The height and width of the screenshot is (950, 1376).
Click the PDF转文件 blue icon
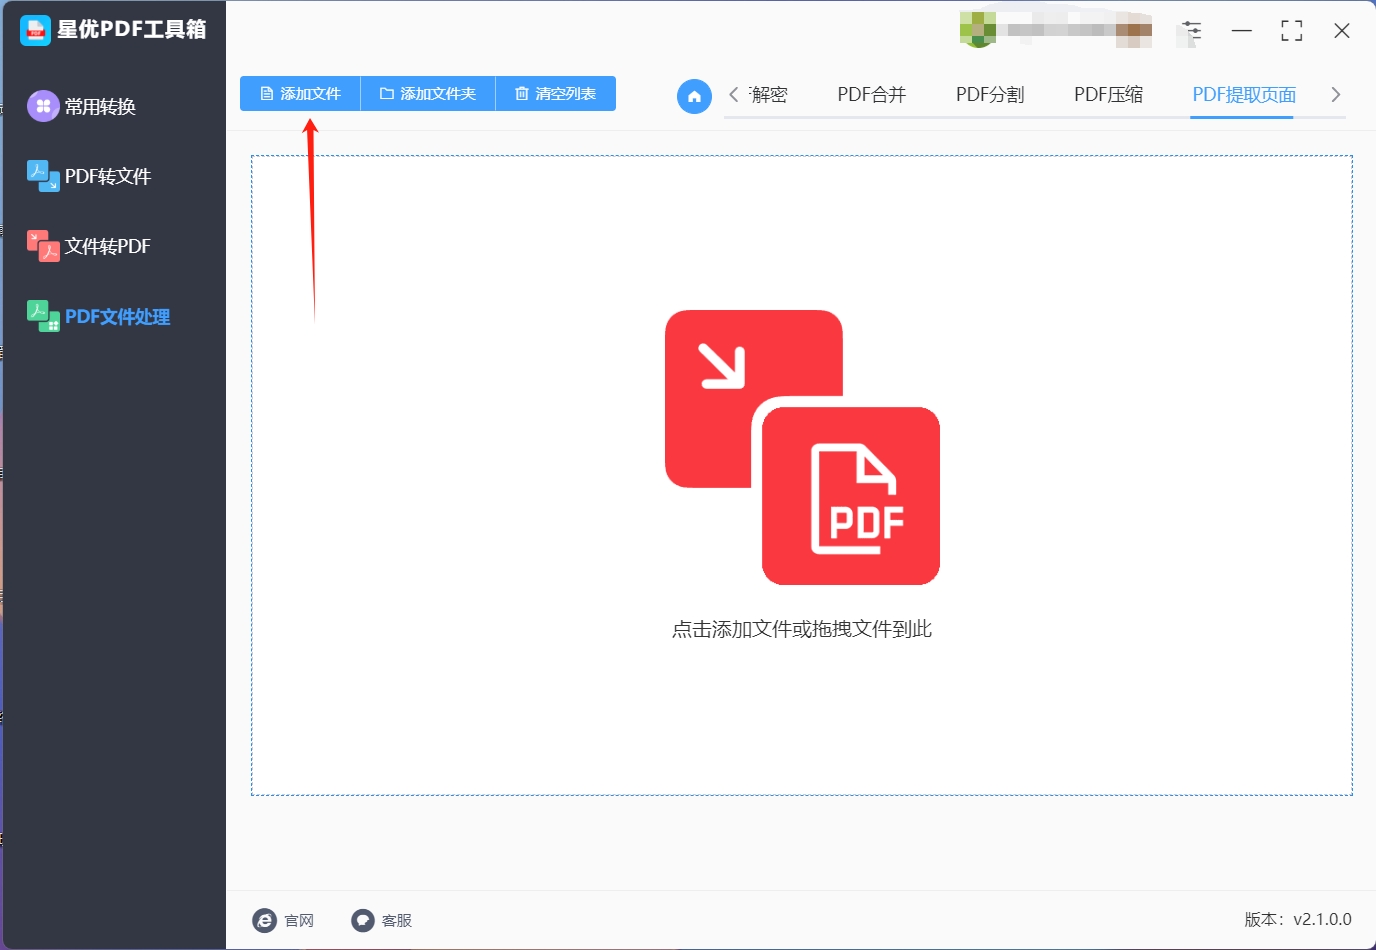43,176
